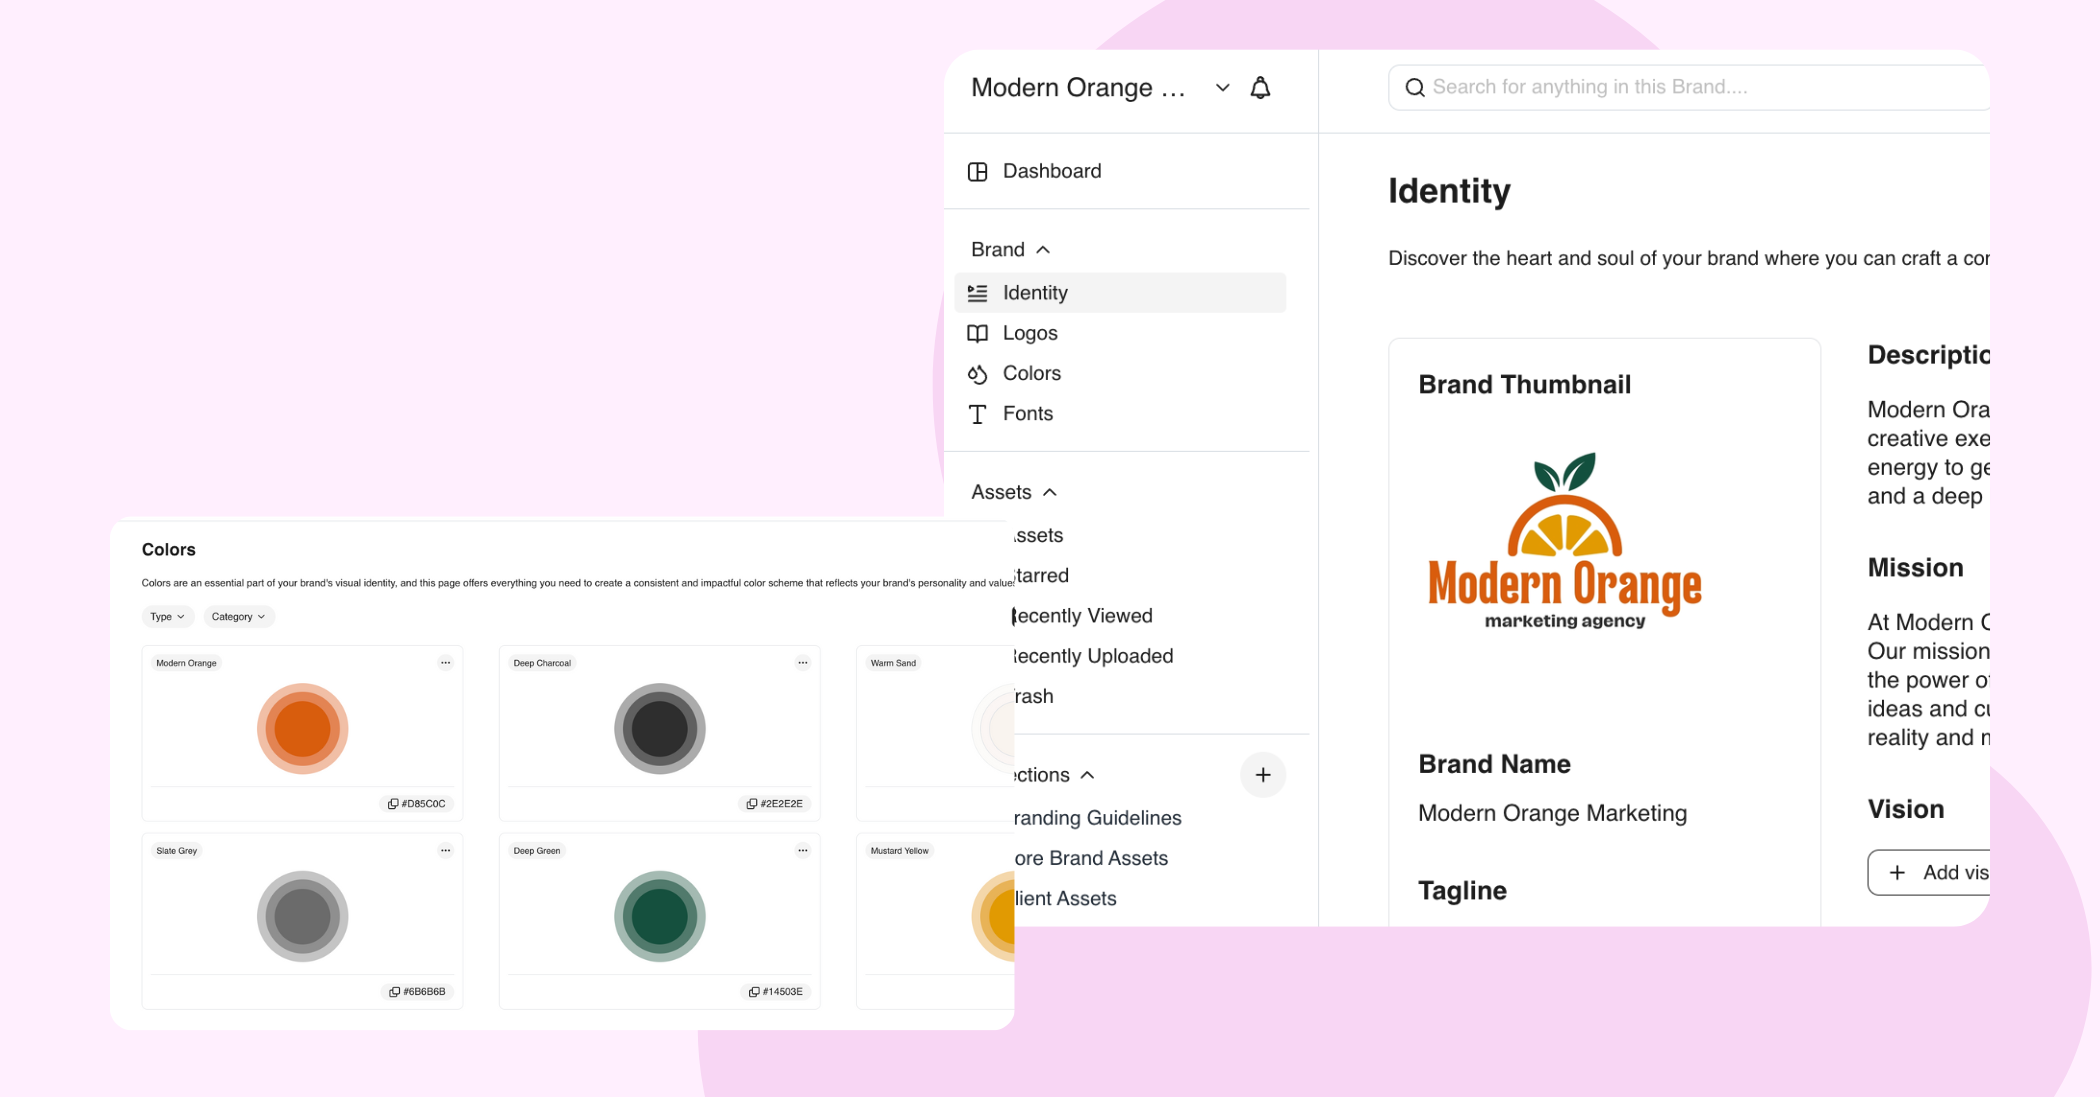Click the Dashboard grid icon
Viewport: 2100px width, 1097px height.
tap(977, 172)
